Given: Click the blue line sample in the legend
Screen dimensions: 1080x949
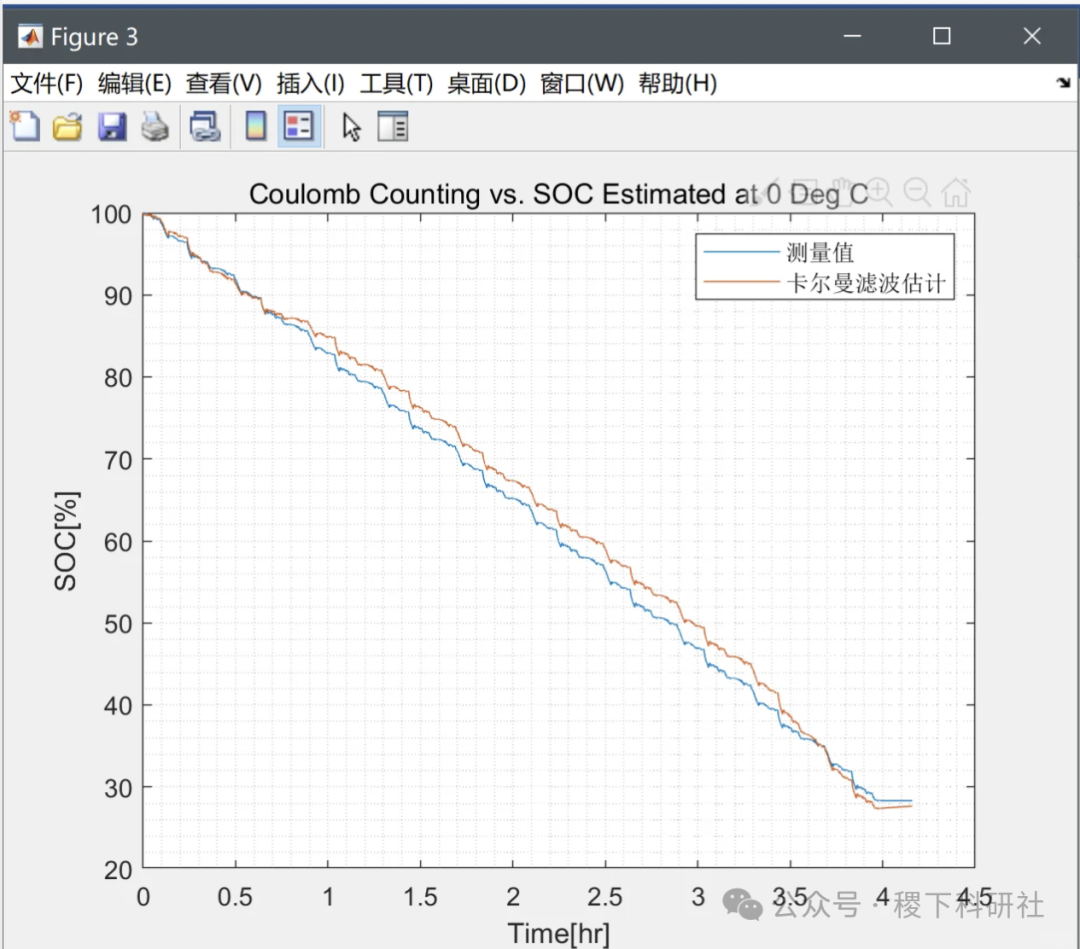Looking at the screenshot, I should pyautogui.click(x=741, y=252).
